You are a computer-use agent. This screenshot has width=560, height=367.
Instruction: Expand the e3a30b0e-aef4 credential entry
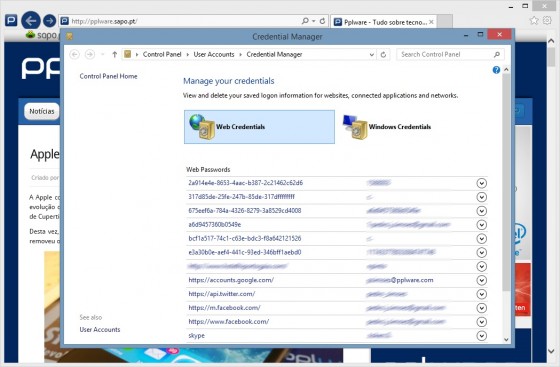pyautogui.click(x=481, y=252)
